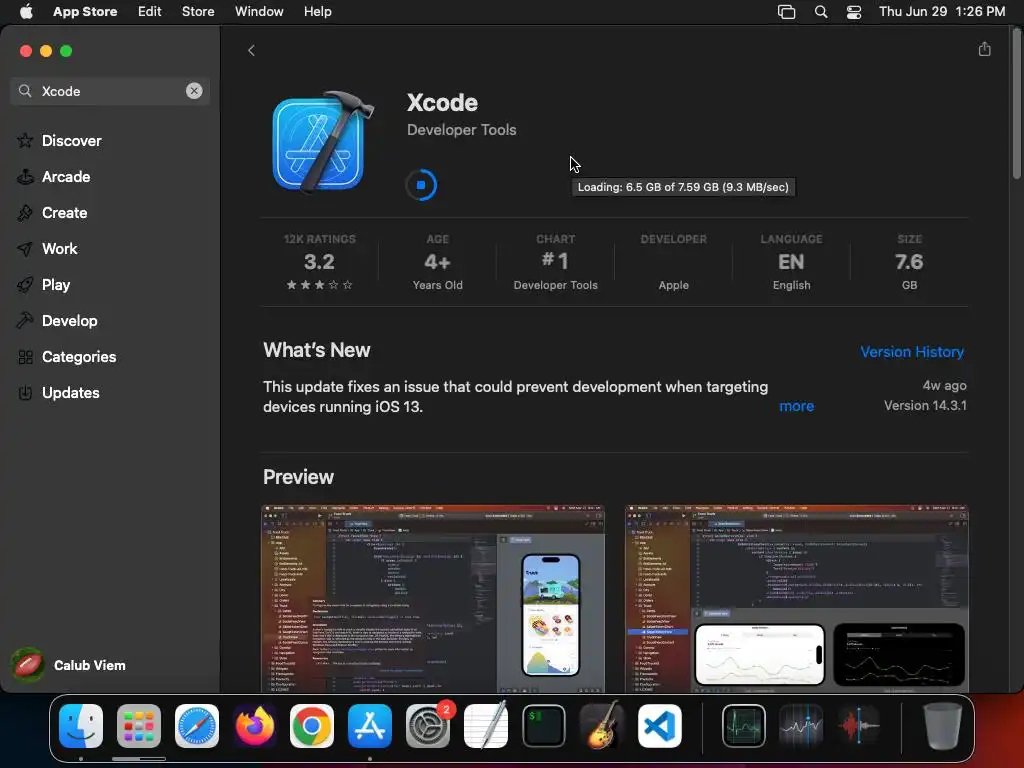Launch Safari from the Dock
The width and height of the screenshot is (1024, 768).
(197, 726)
